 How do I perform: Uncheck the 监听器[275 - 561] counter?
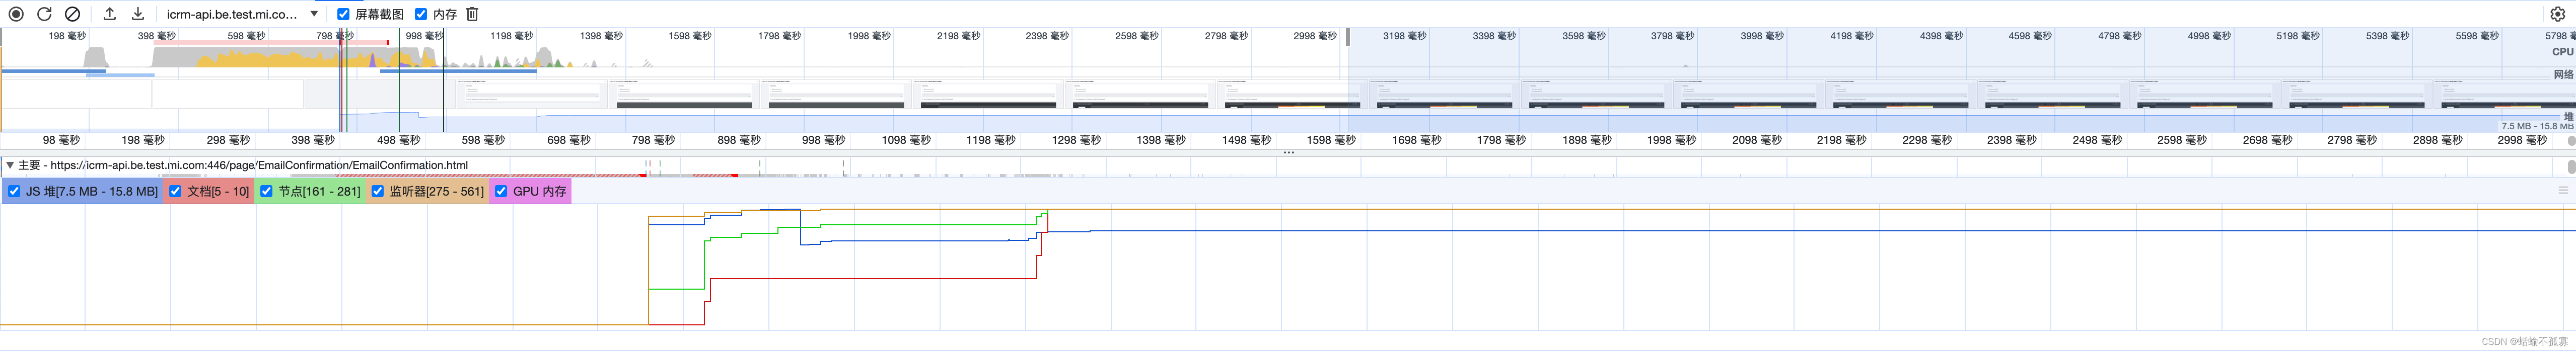point(378,191)
